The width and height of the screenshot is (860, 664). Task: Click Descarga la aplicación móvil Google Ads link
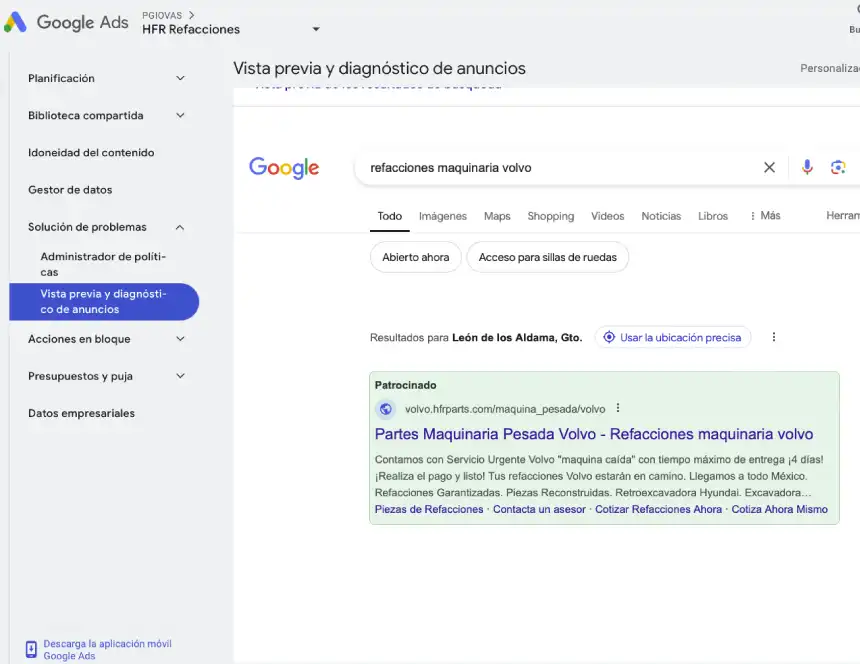(x=108, y=650)
